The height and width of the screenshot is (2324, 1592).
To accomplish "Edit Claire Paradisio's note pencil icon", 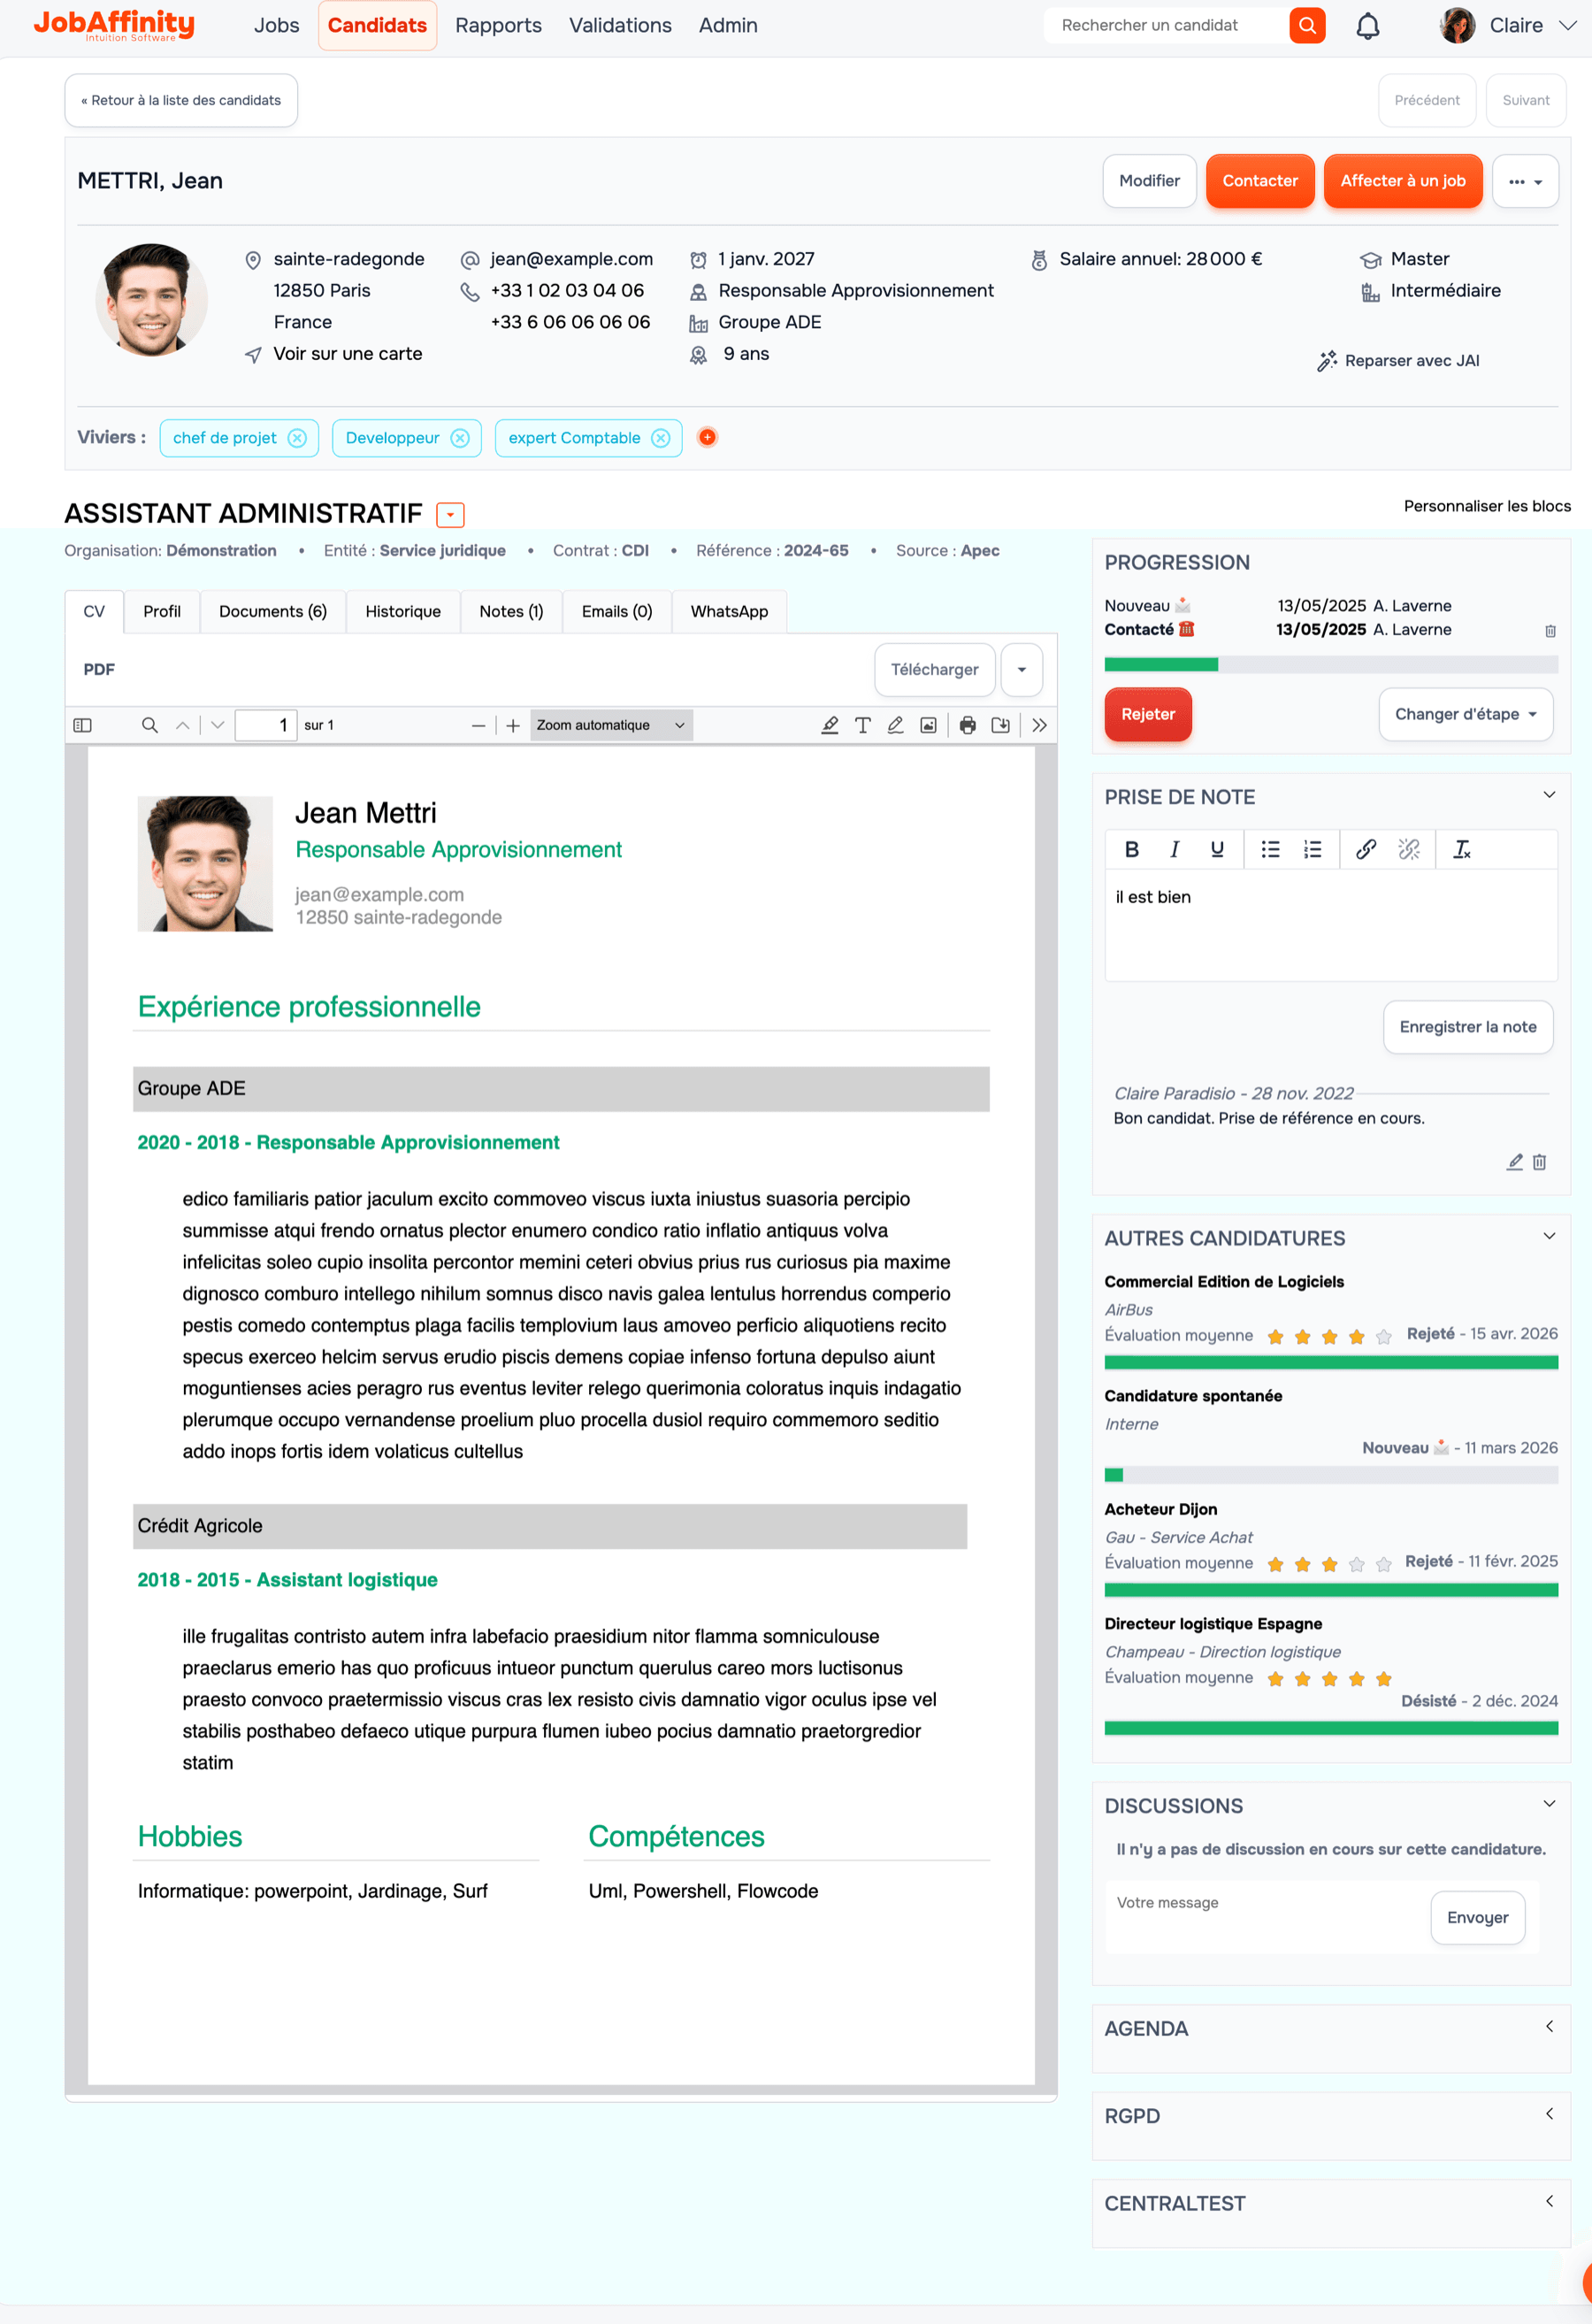I will click(1514, 1161).
